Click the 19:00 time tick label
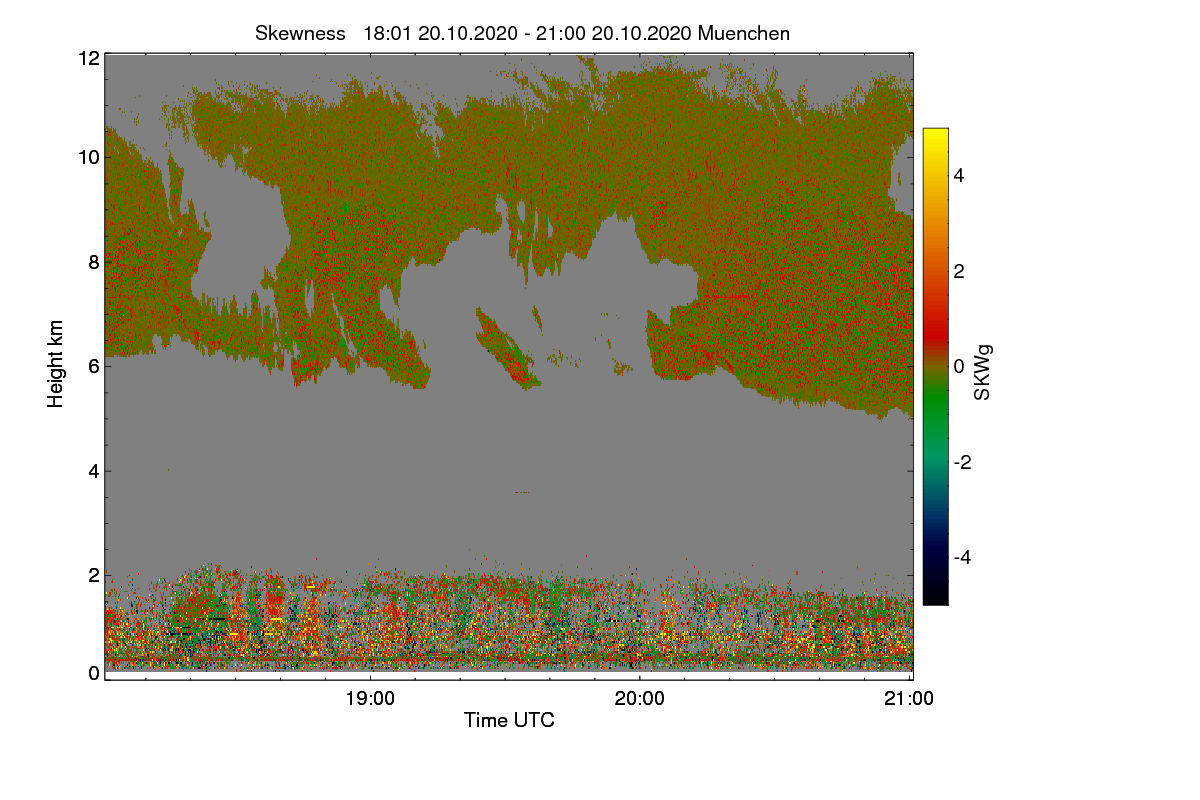The height and width of the screenshot is (800, 1200). 370,699
